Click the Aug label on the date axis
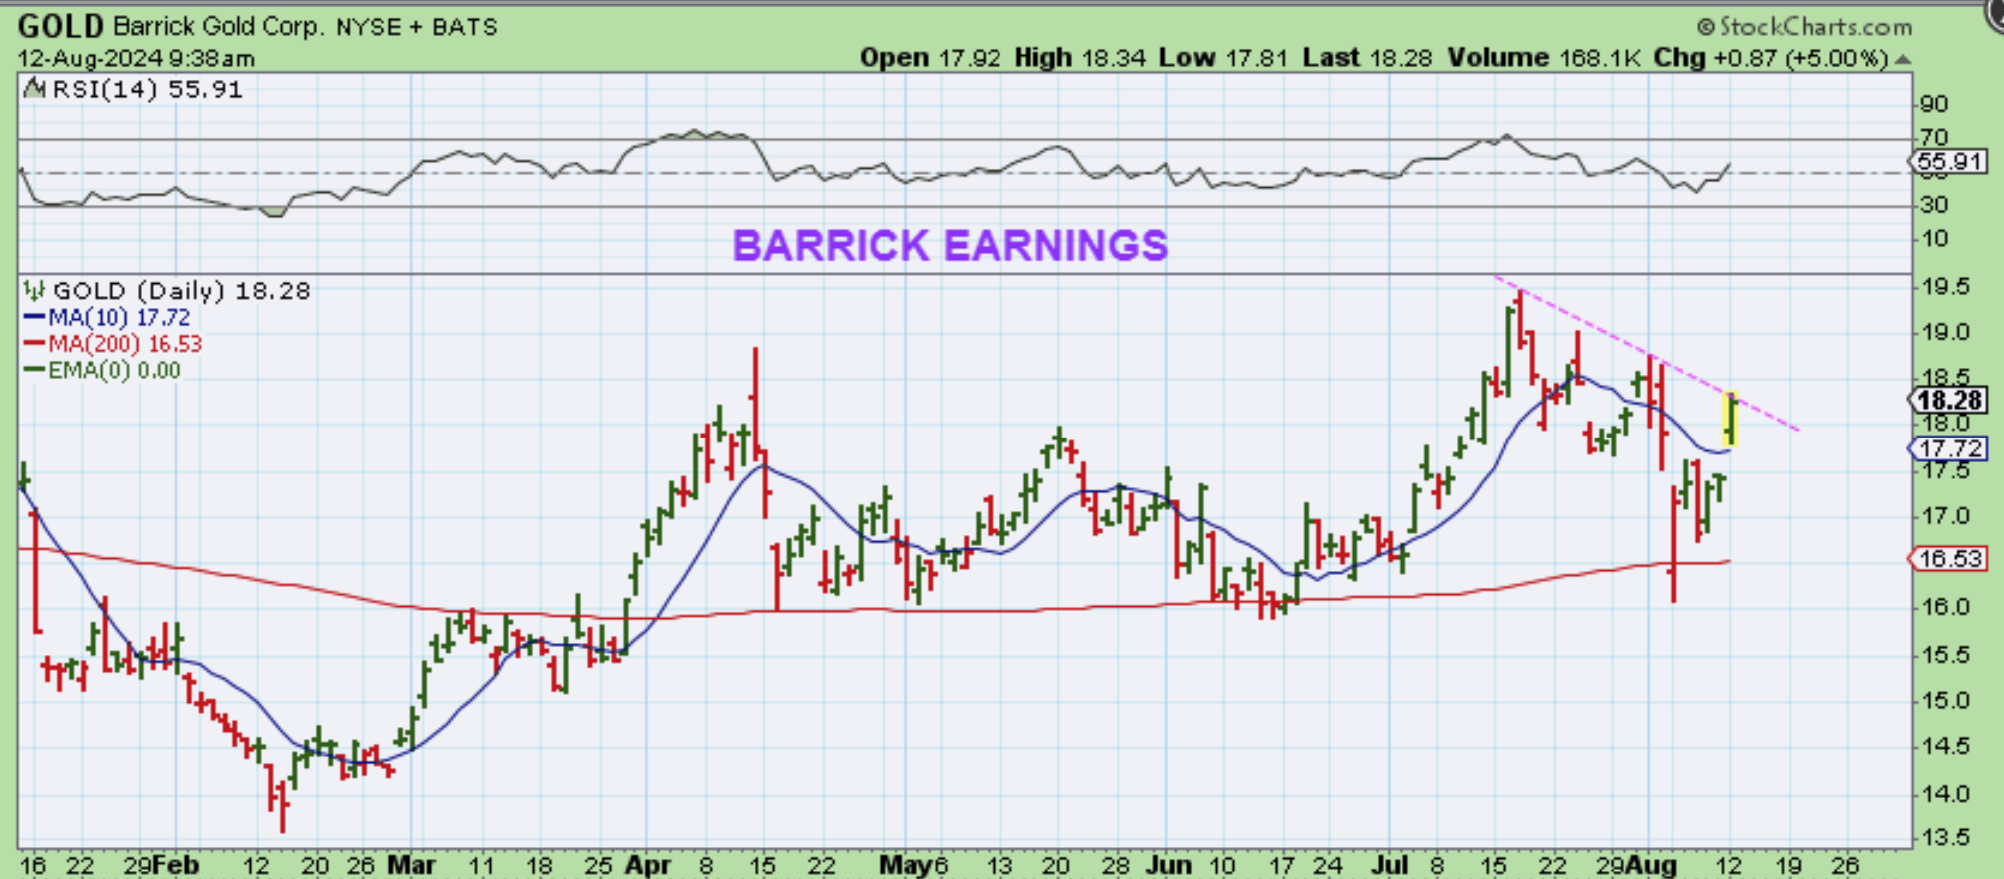This screenshot has width=2004, height=879. [1650, 865]
